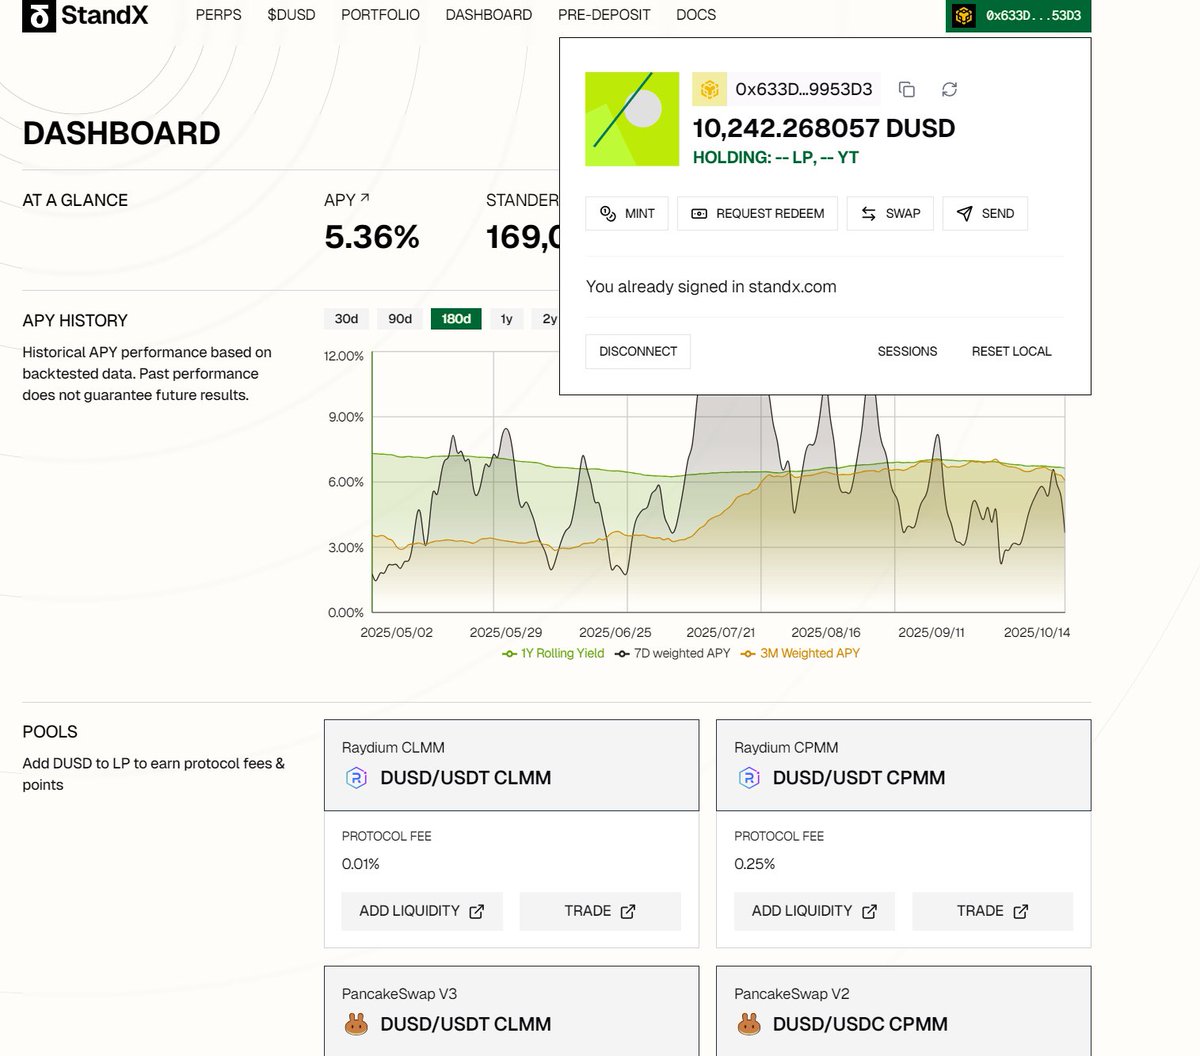Toggle the 3M Weighted APY legend series
The image size is (1200, 1056).
(x=800, y=653)
